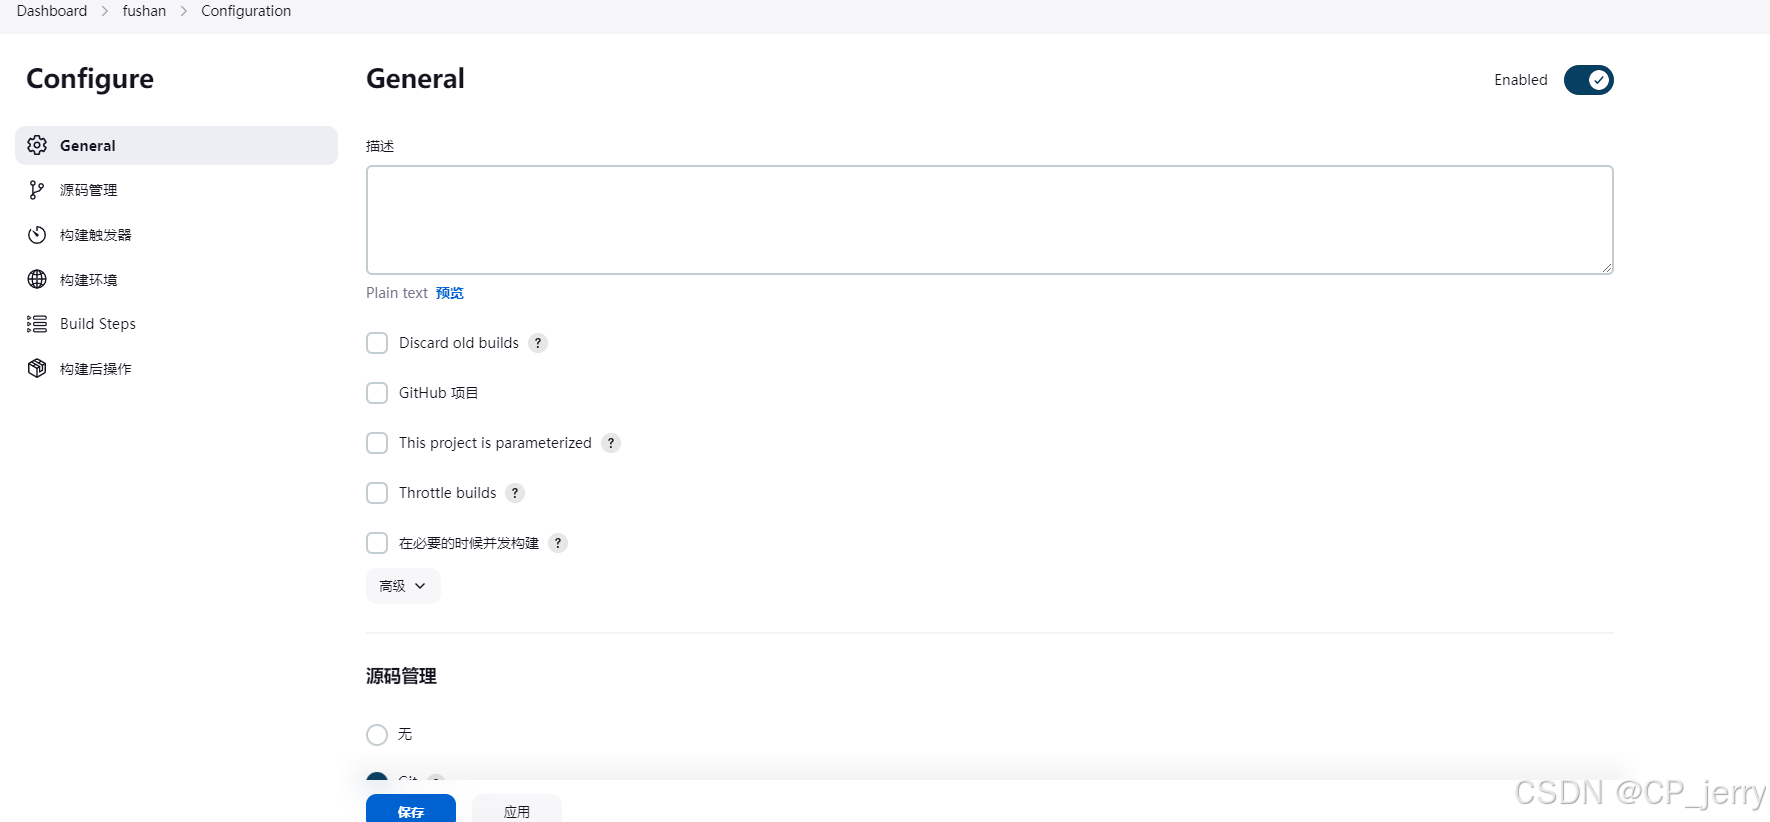Open the Dashboard breadcrumb link

pos(52,11)
